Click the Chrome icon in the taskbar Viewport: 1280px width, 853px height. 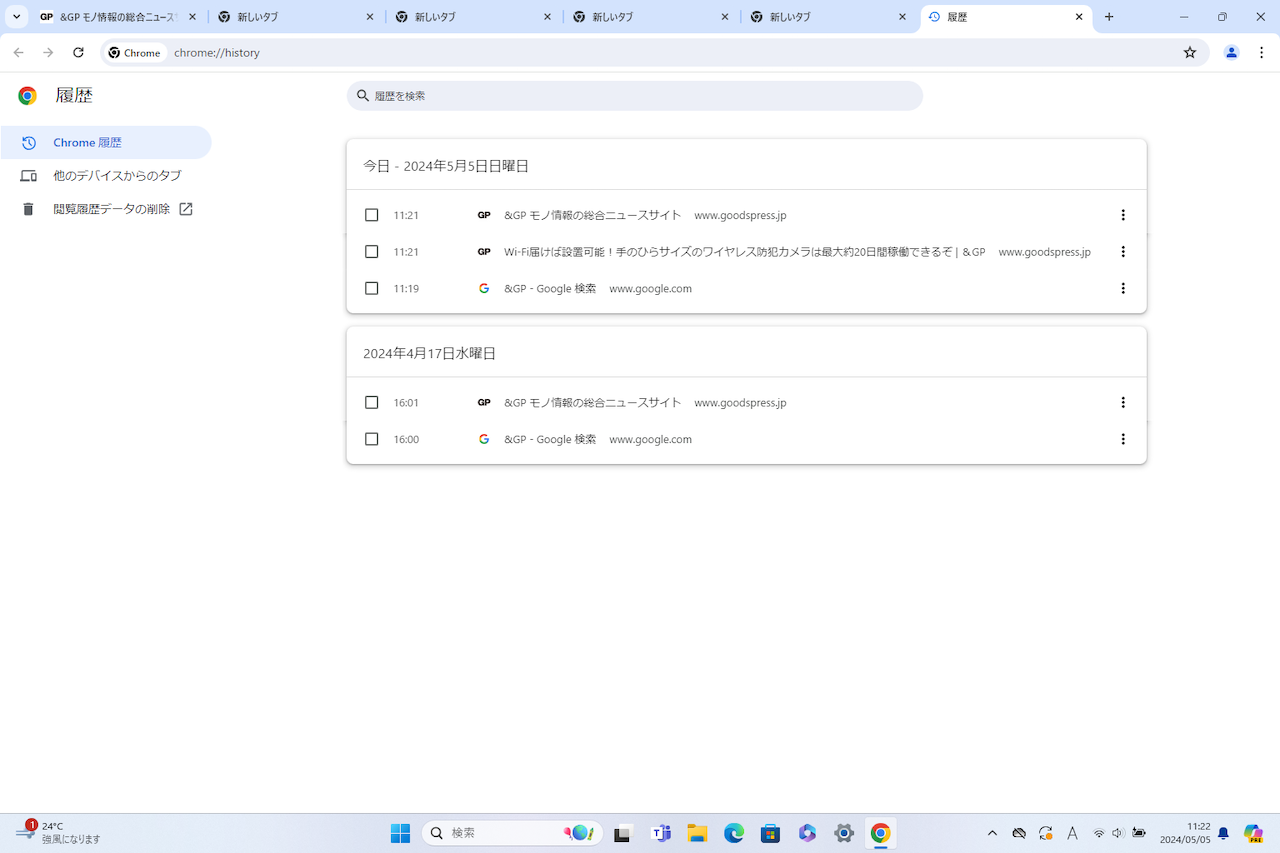pos(880,833)
